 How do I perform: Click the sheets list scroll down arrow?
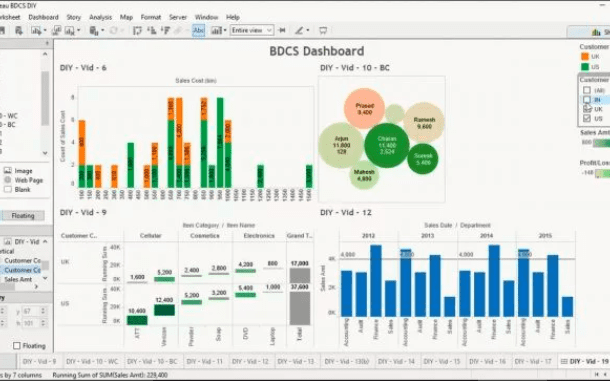click(x=45, y=153)
